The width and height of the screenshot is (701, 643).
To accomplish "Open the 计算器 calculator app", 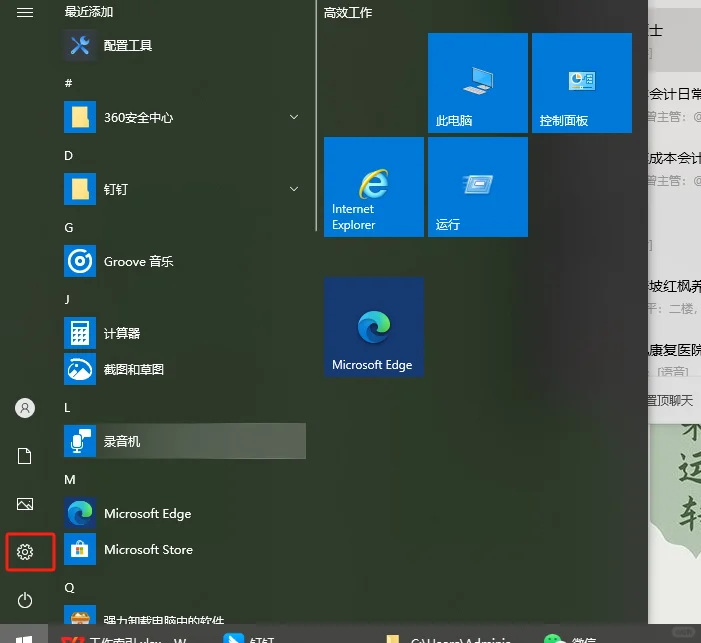I will [185, 333].
